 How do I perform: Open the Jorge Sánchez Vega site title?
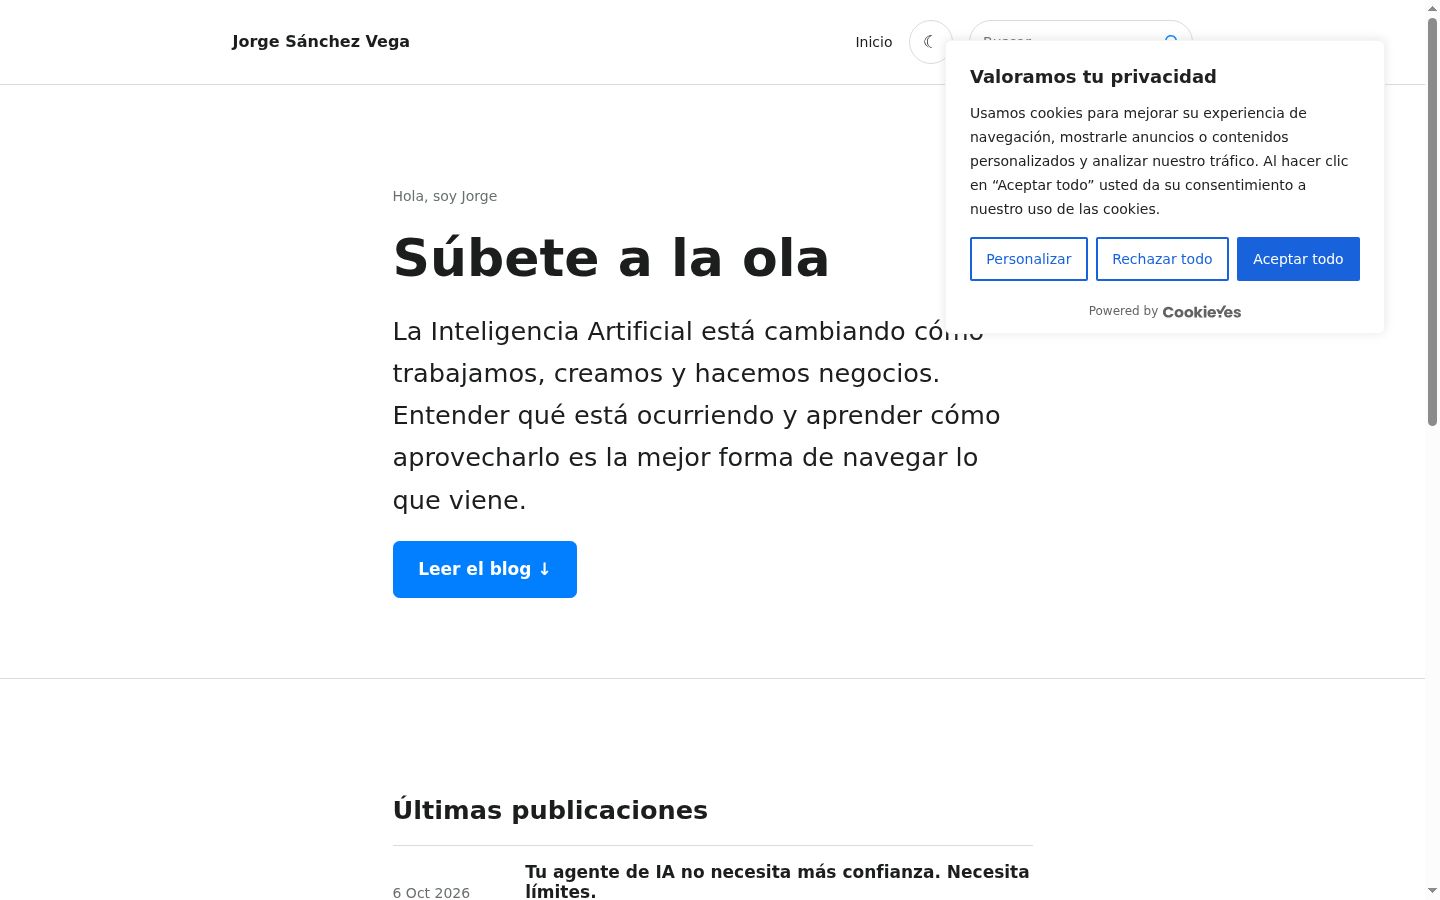[321, 42]
